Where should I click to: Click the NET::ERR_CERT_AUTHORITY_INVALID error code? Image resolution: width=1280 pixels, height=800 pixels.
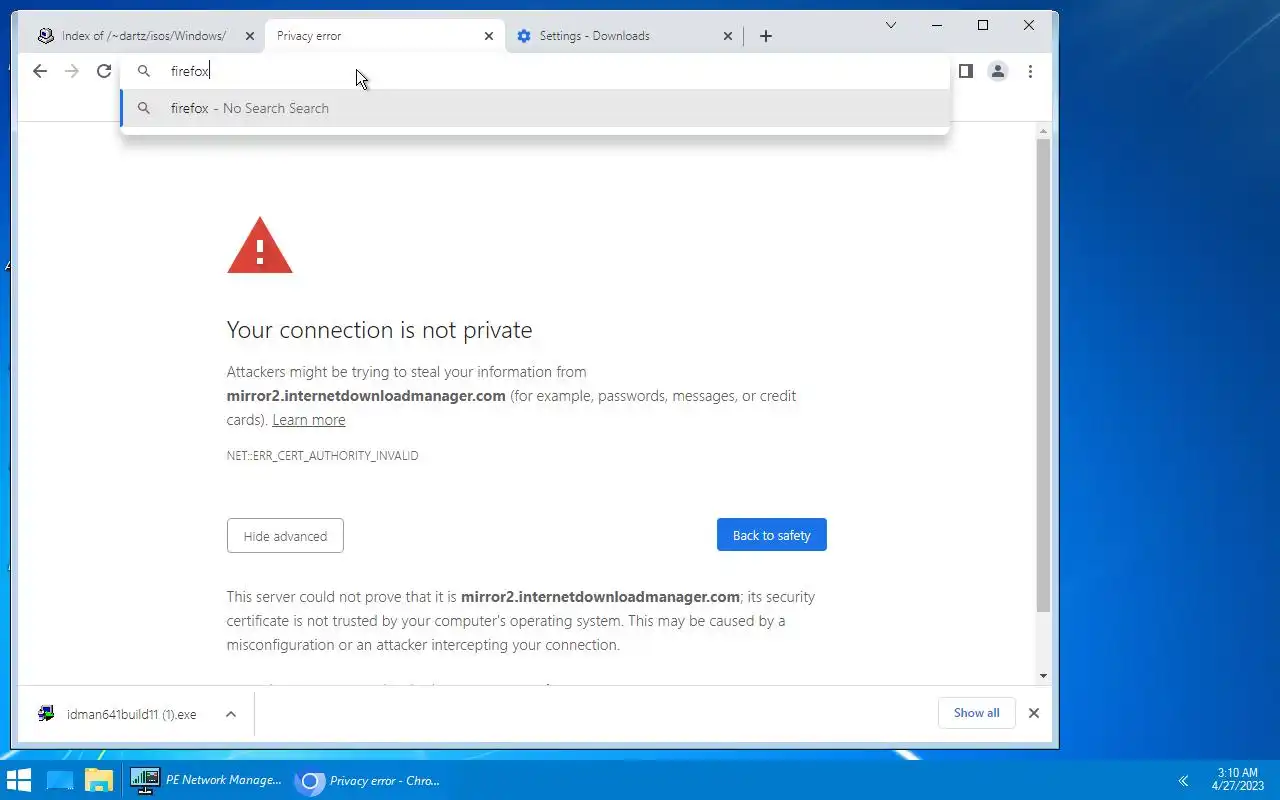pyautogui.click(x=322, y=456)
